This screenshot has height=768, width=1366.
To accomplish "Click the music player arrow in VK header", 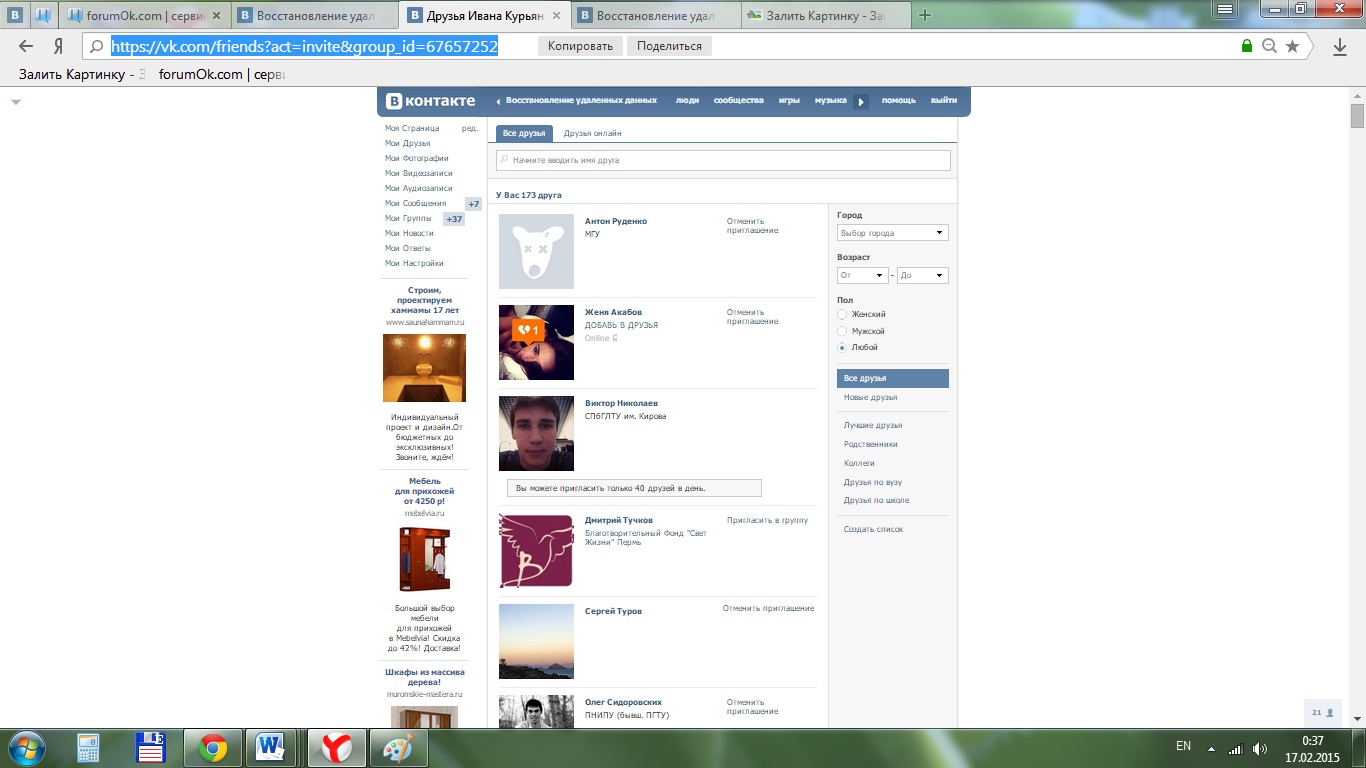I will (861, 101).
